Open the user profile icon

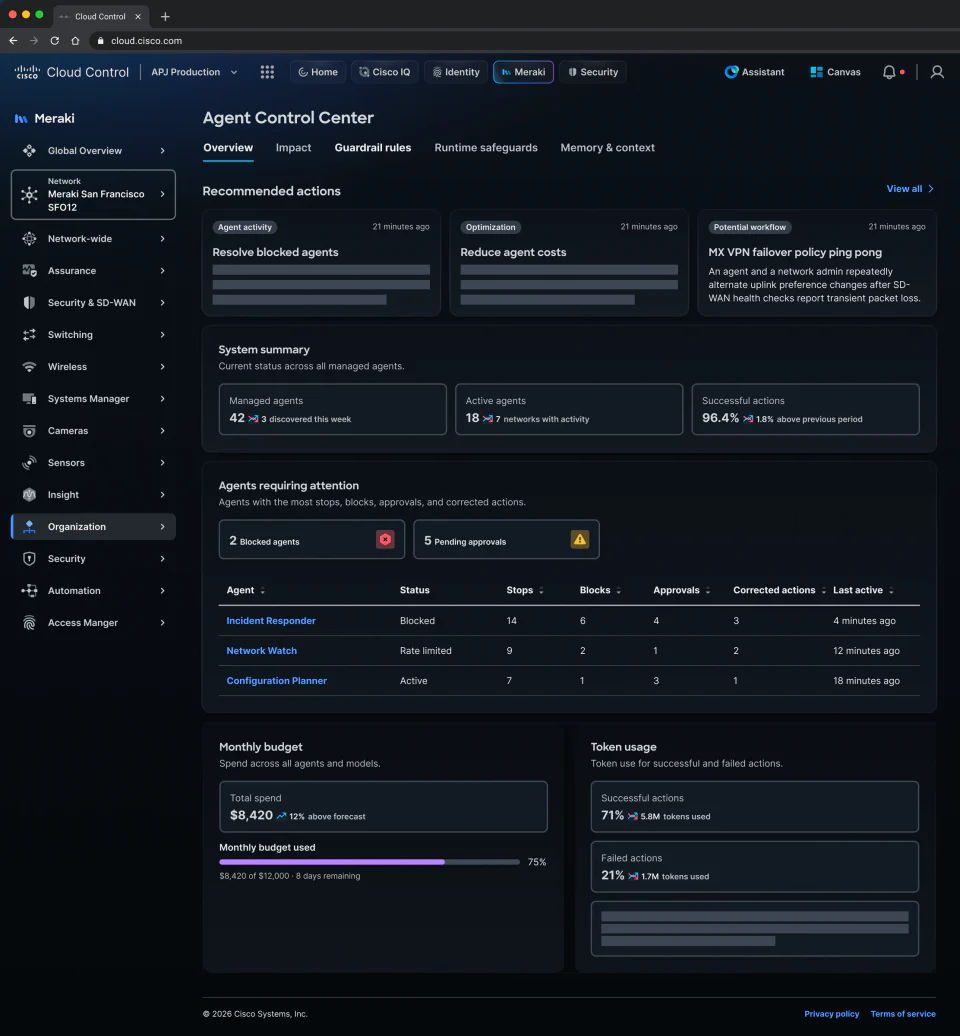(937, 72)
